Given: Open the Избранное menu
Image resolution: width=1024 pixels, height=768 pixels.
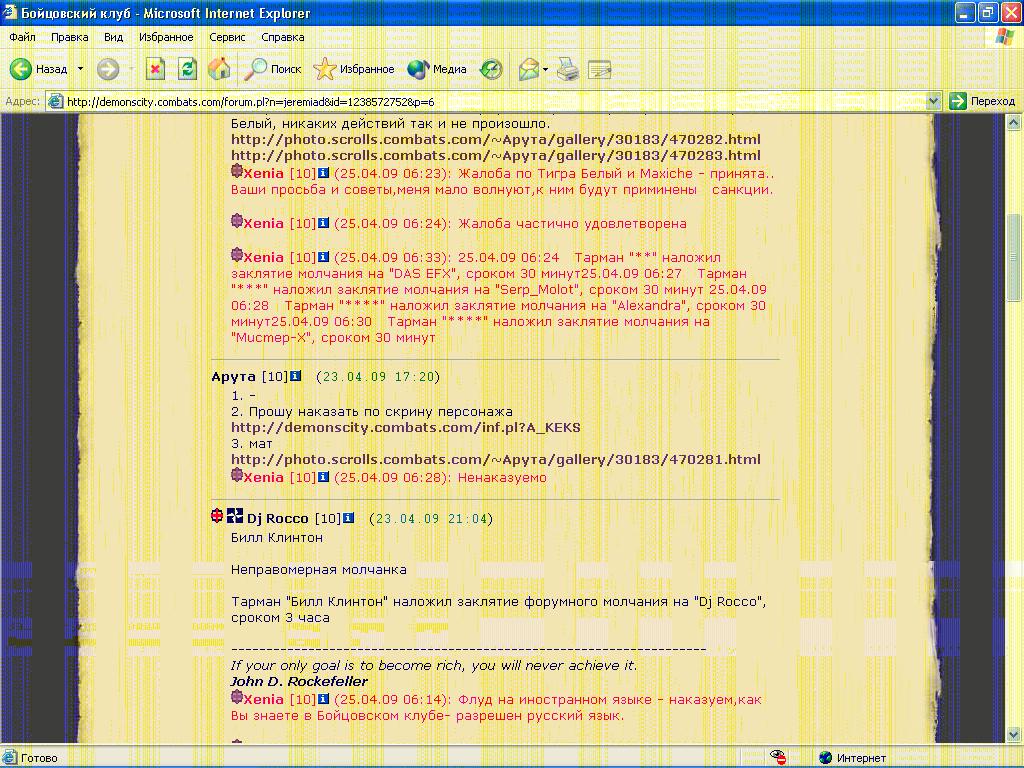Looking at the screenshot, I should point(166,37).
